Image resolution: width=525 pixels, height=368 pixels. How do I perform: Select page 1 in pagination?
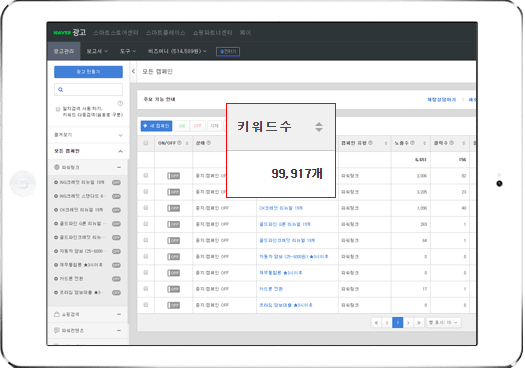pyautogui.click(x=397, y=323)
